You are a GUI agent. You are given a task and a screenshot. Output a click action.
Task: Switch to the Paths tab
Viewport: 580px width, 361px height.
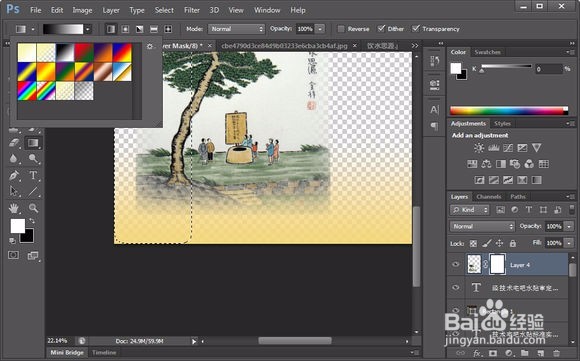[x=518, y=196]
